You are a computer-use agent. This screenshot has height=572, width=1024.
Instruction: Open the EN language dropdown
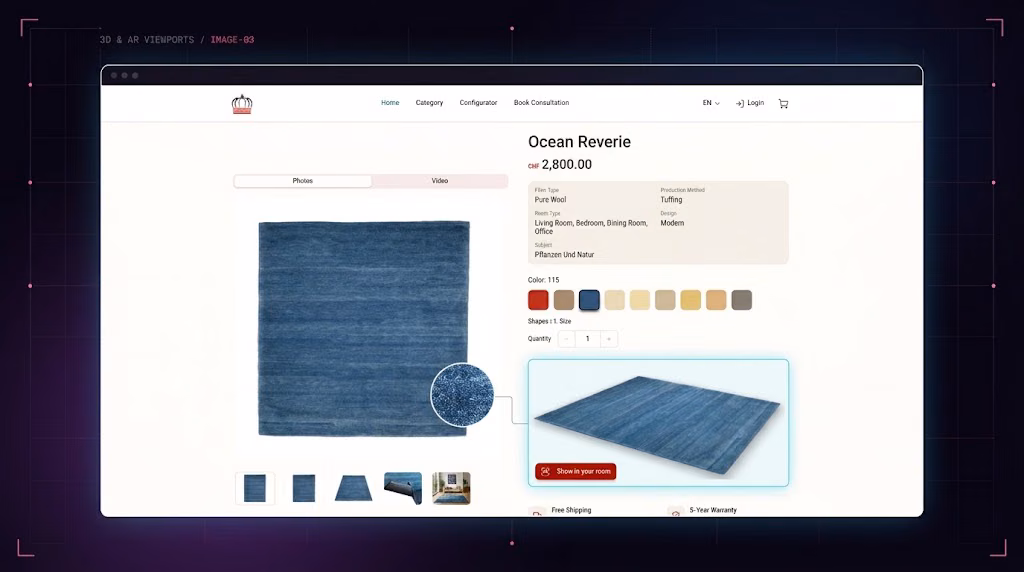click(x=711, y=103)
